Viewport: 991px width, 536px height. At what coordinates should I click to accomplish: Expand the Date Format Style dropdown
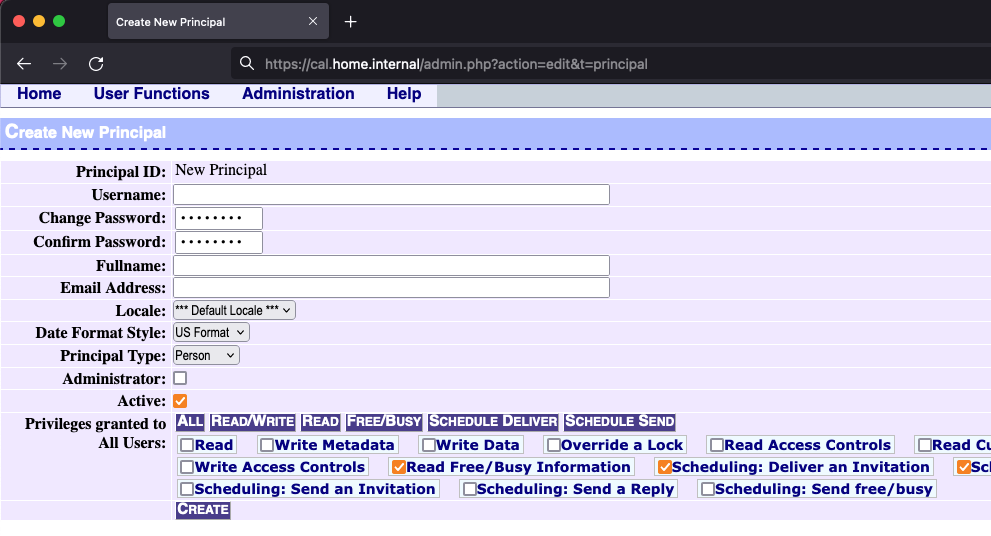[211, 333]
